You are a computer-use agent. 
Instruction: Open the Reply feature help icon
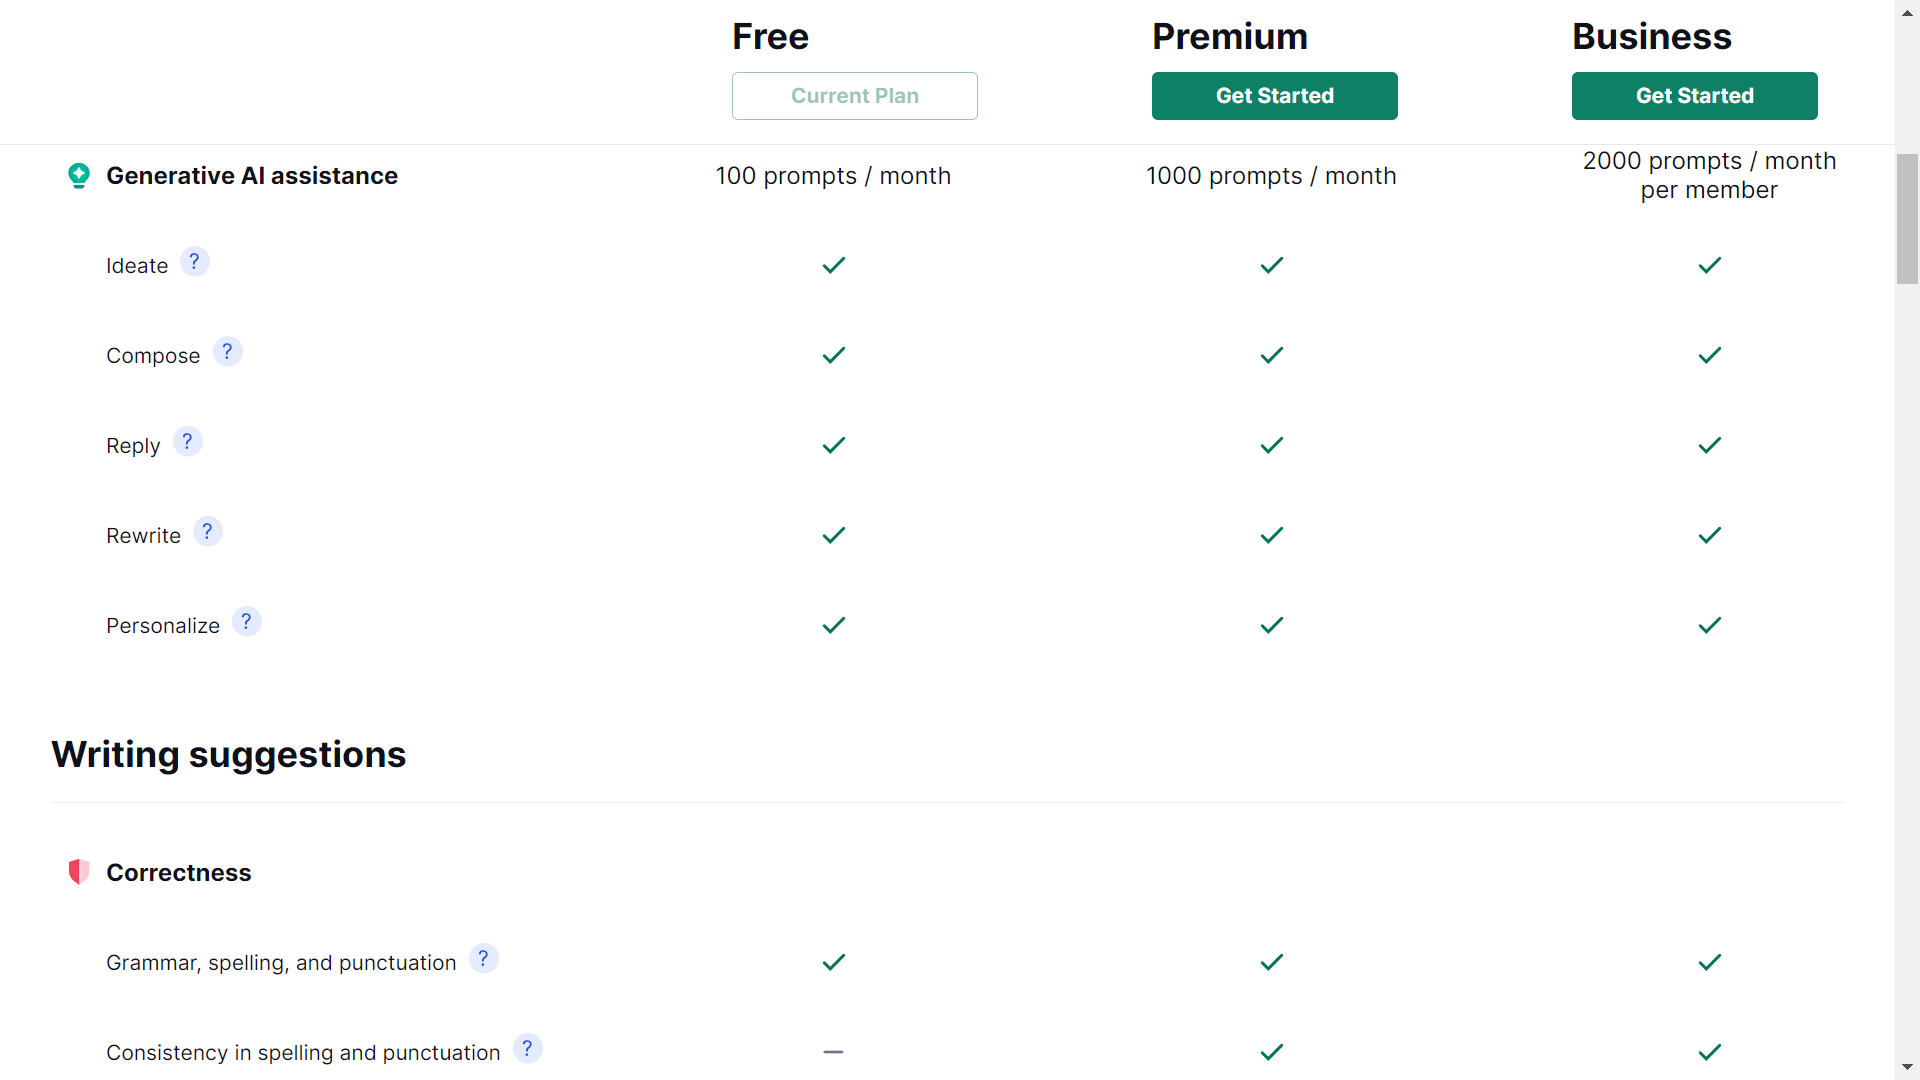point(188,441)
